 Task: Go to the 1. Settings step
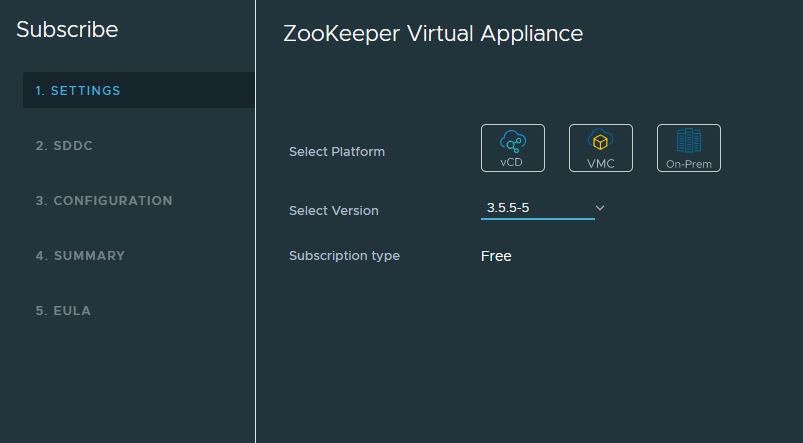pyautogui.click(x=78, y=90)
